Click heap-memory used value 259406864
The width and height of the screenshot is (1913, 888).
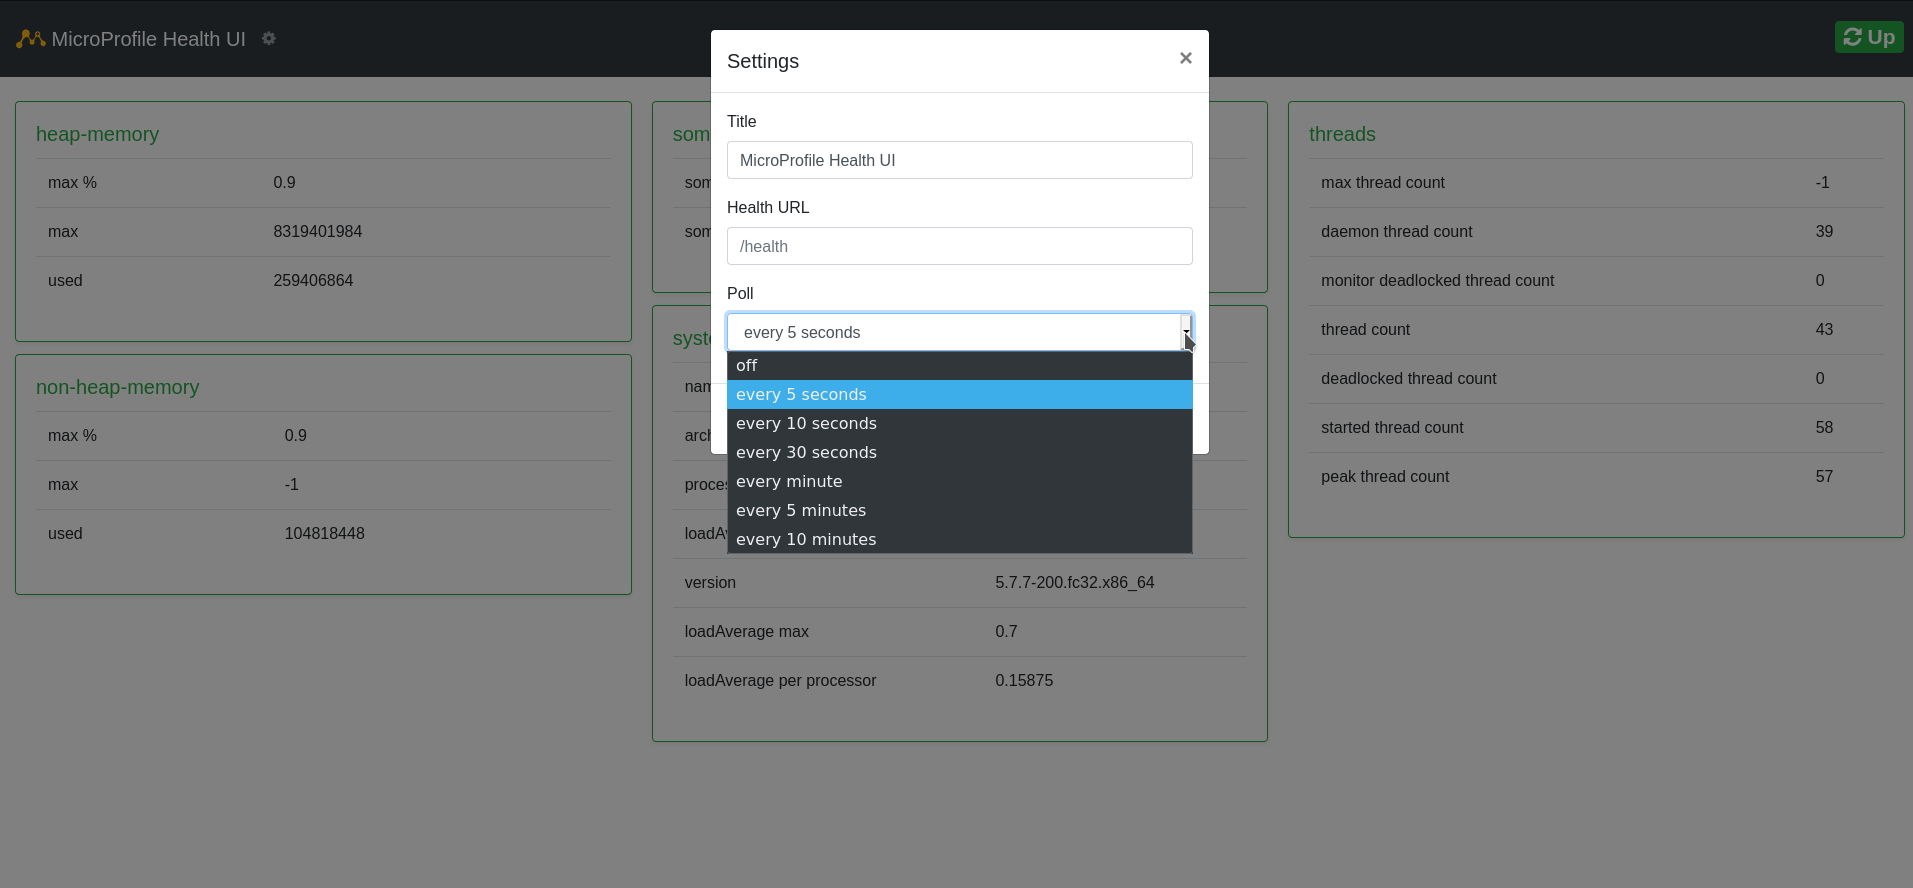(313, 281)
